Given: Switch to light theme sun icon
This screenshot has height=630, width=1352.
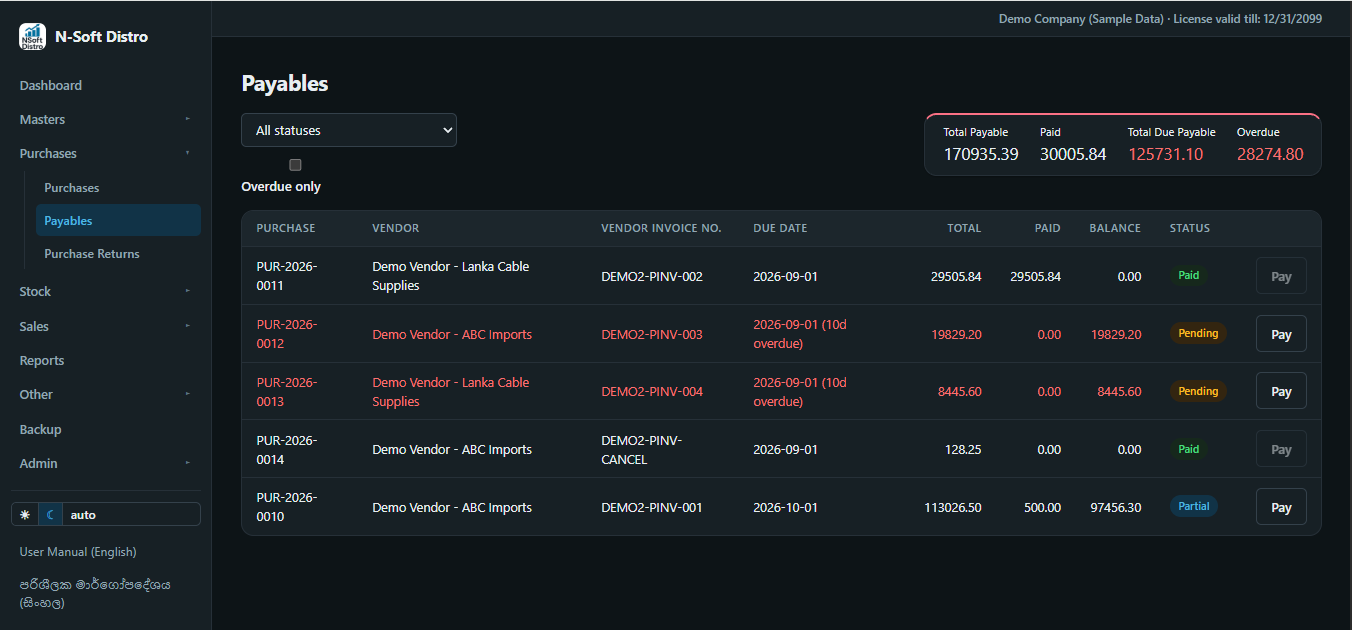Looking at the screenshot, I should pos(25,515).
